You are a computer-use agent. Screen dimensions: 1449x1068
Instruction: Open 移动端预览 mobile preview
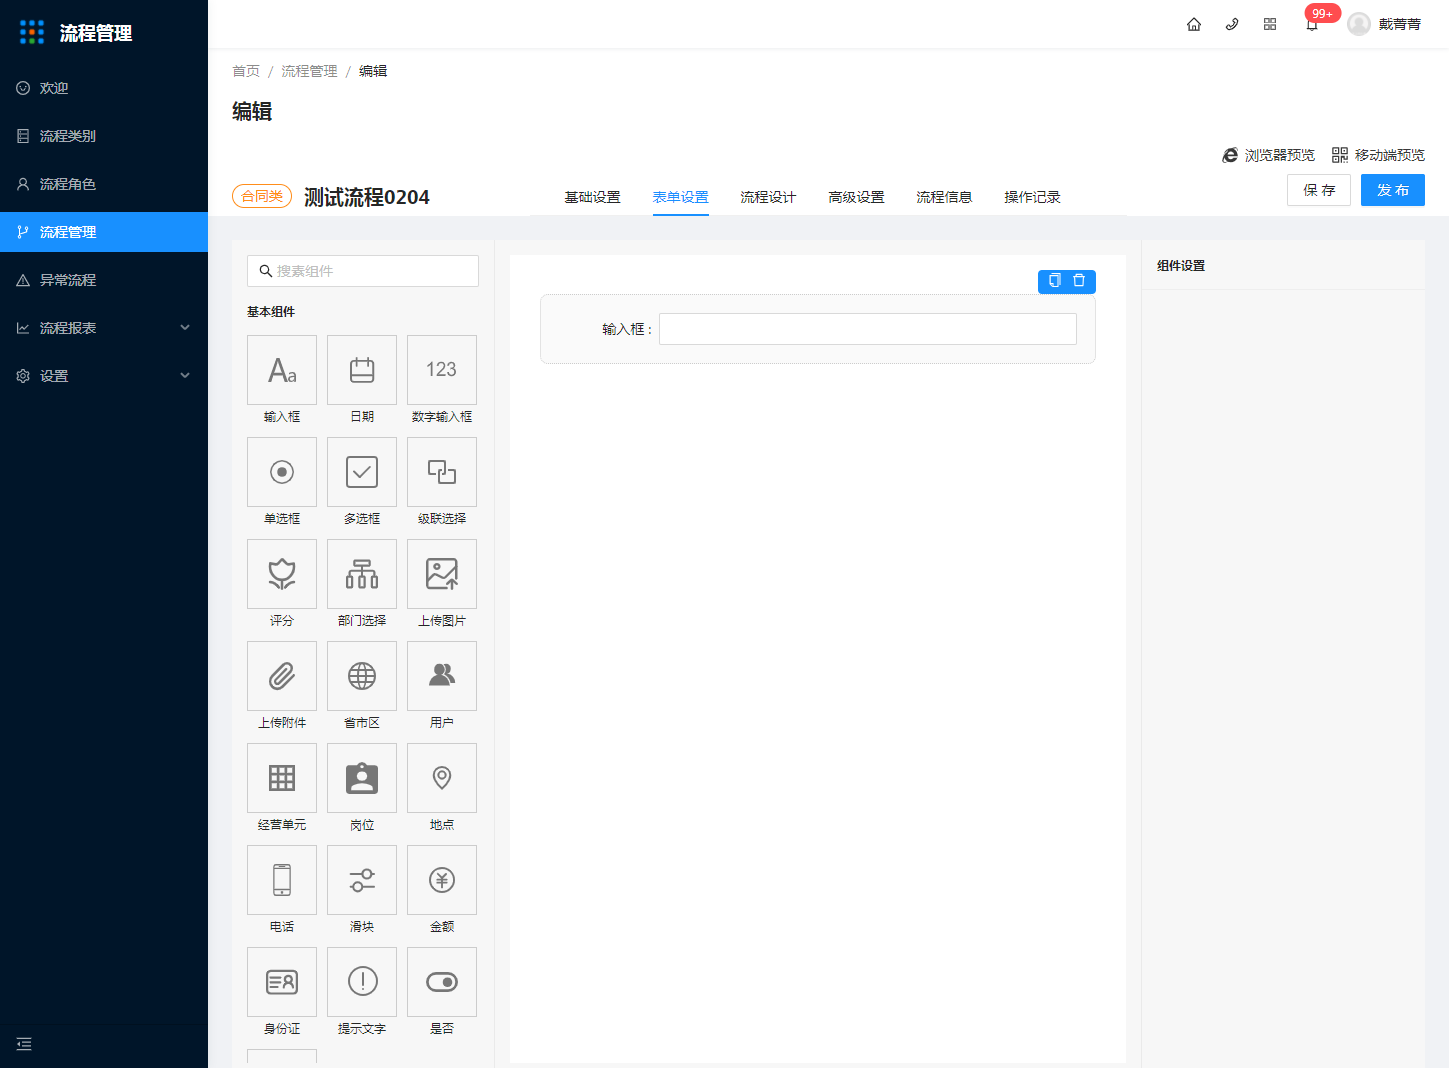point(1379,155)
